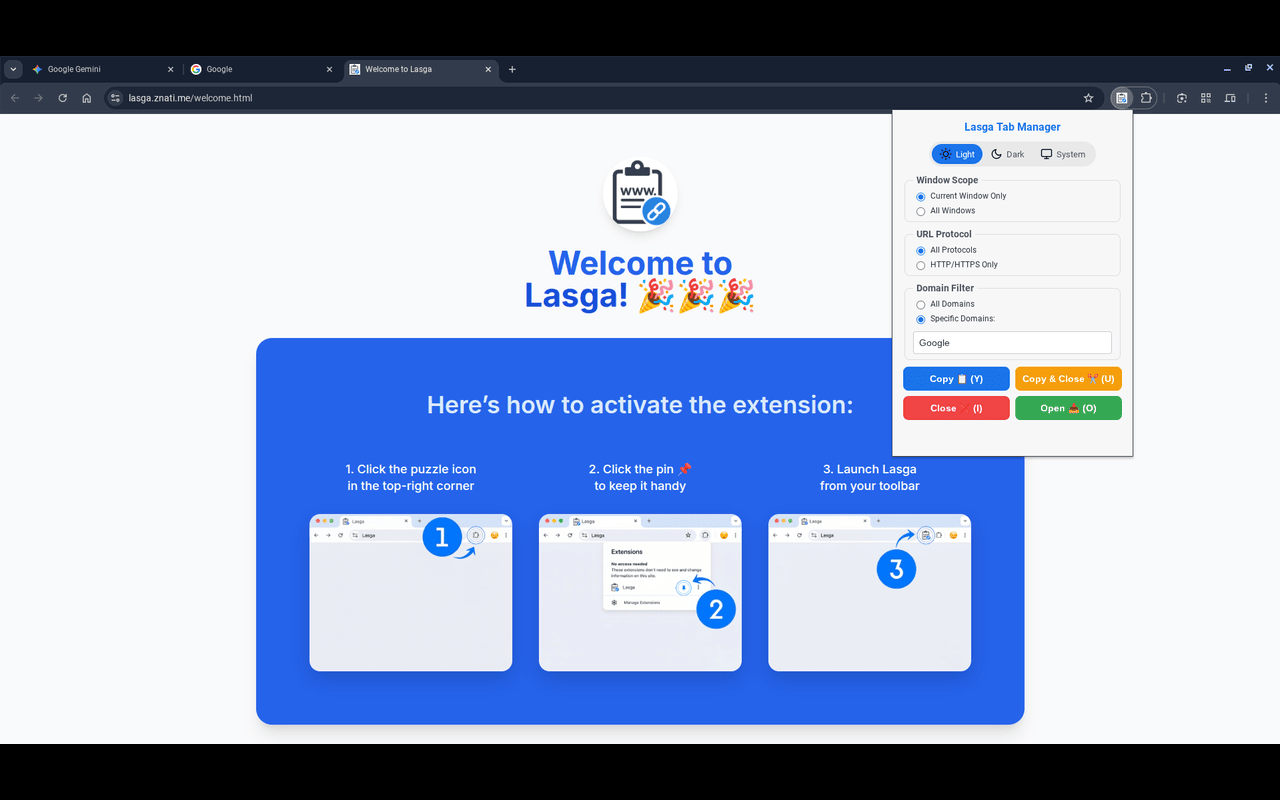
Task: Click step 3 launch Lasga screenshot
Action: [870, 592]
